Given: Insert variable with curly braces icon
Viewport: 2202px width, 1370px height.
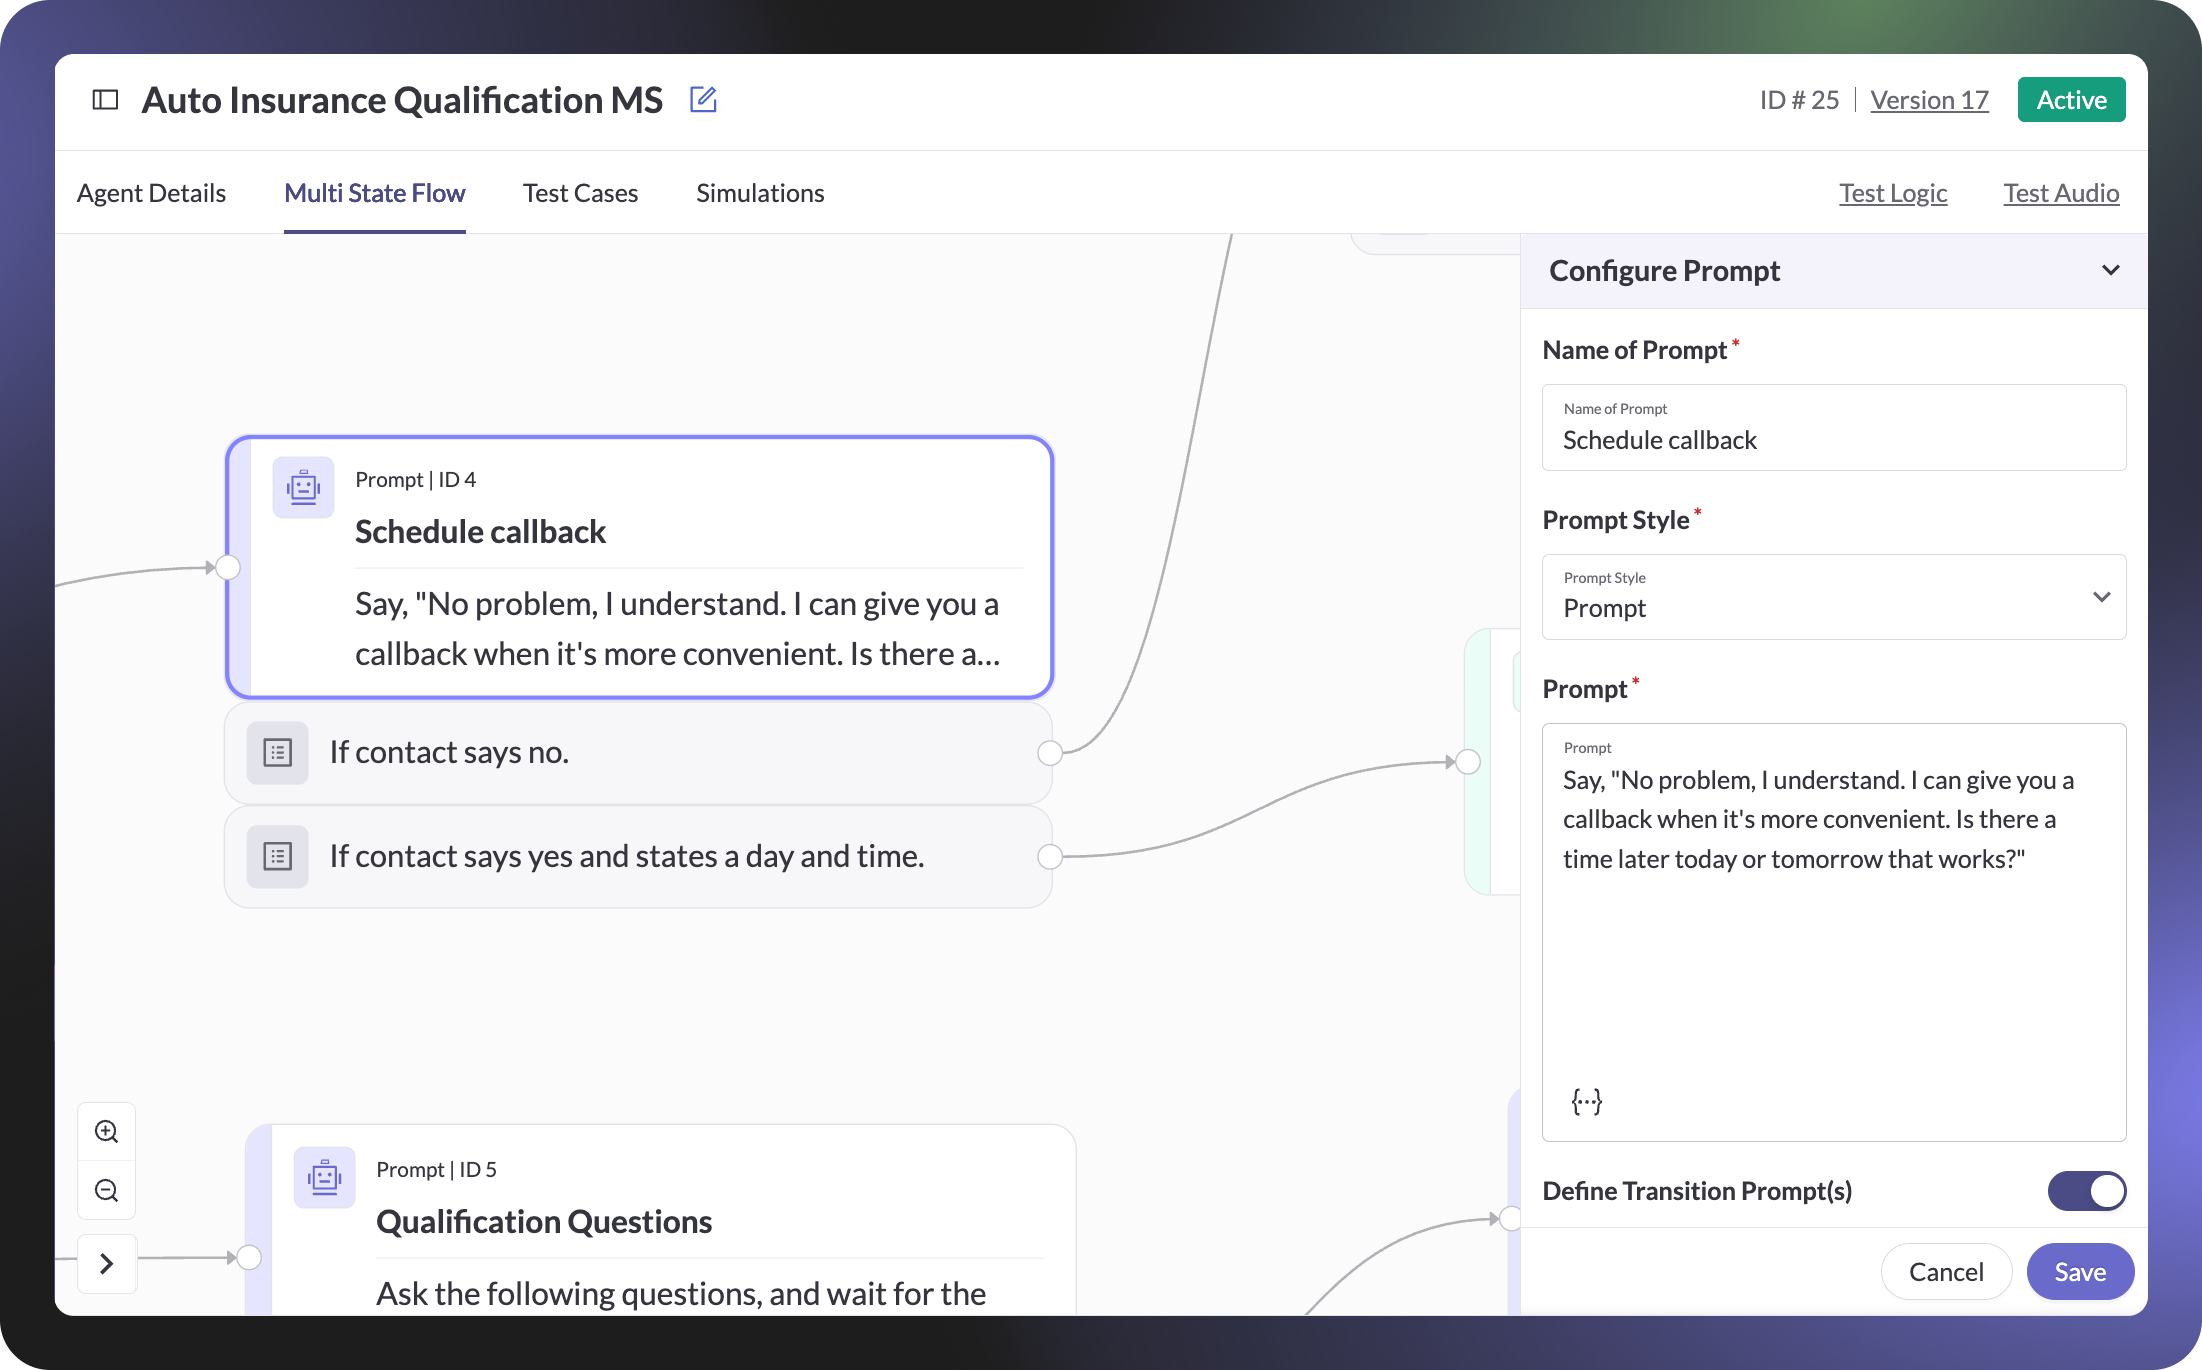Looking at the screenshot, I should (x=1586, y=1101).
